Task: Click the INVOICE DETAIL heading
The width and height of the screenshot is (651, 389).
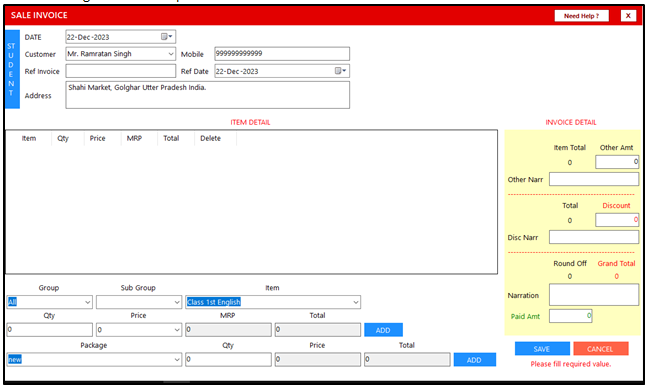Action: coord(571,122)
